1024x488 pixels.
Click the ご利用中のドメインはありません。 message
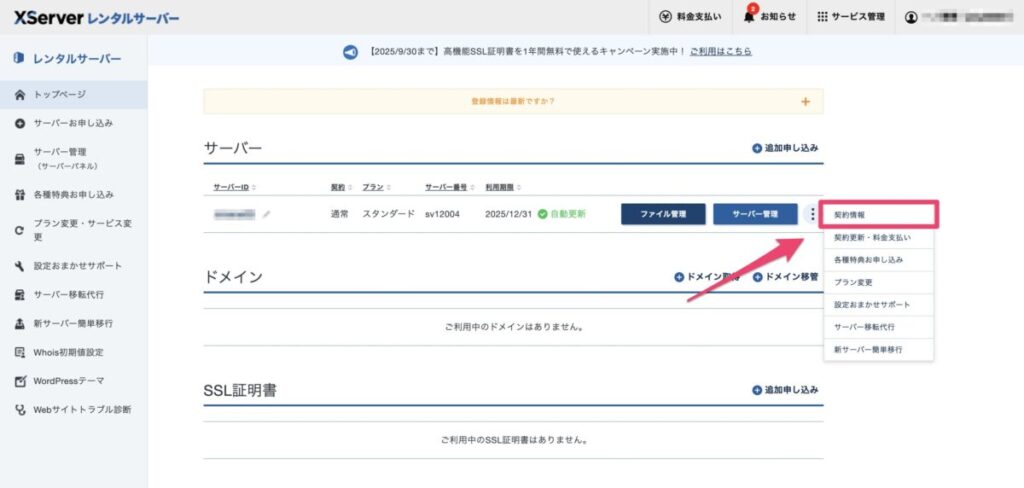513,327
